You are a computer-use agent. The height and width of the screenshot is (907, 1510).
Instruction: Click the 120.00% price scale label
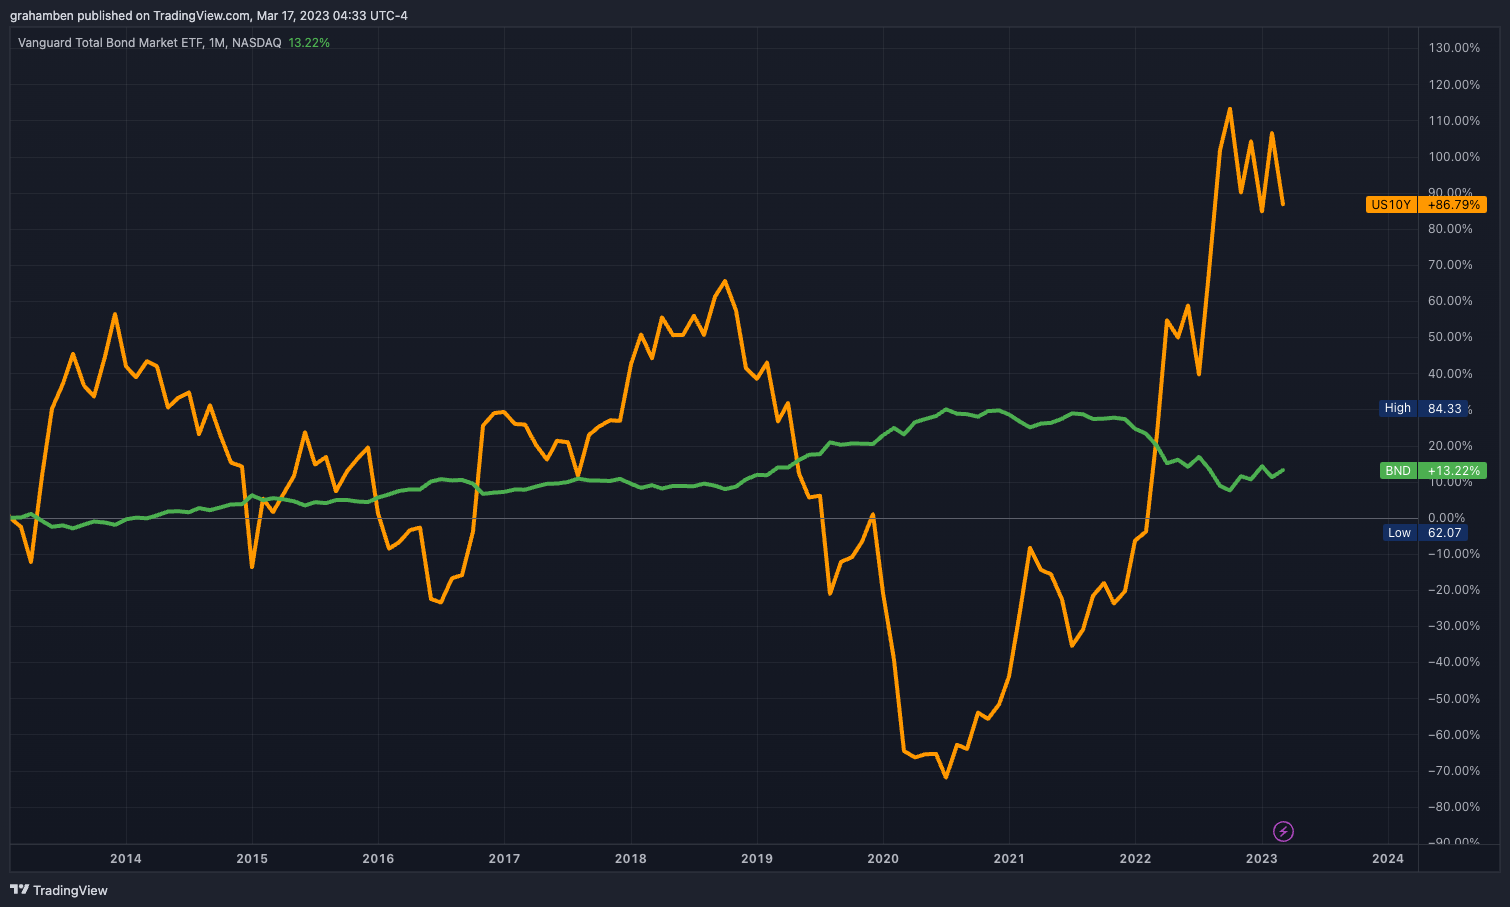(x=1454, y=85)
